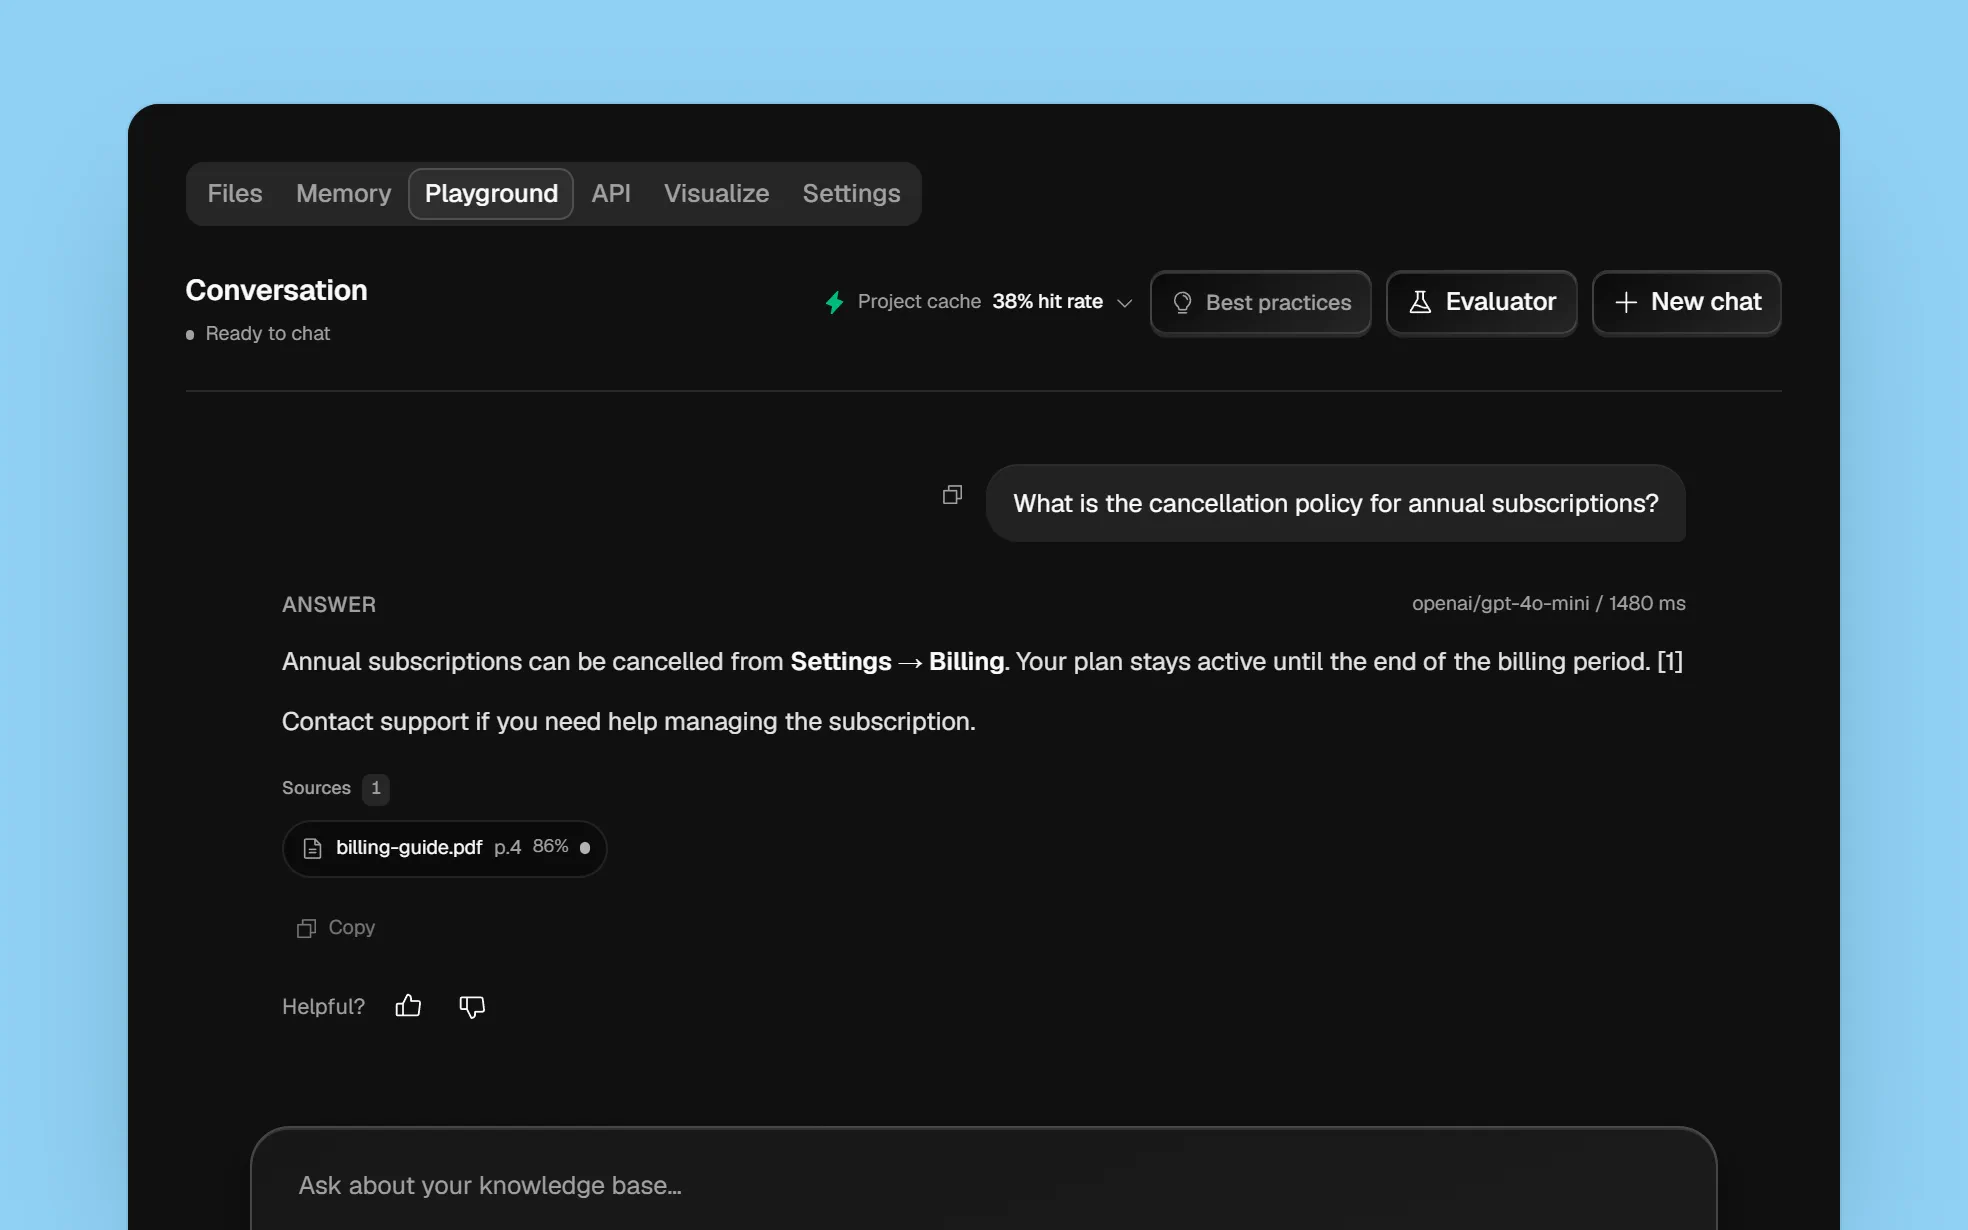Viewport: 1968px width, 1230px height.
Task: Click the 86% relevance score
Action: point(550,846)
